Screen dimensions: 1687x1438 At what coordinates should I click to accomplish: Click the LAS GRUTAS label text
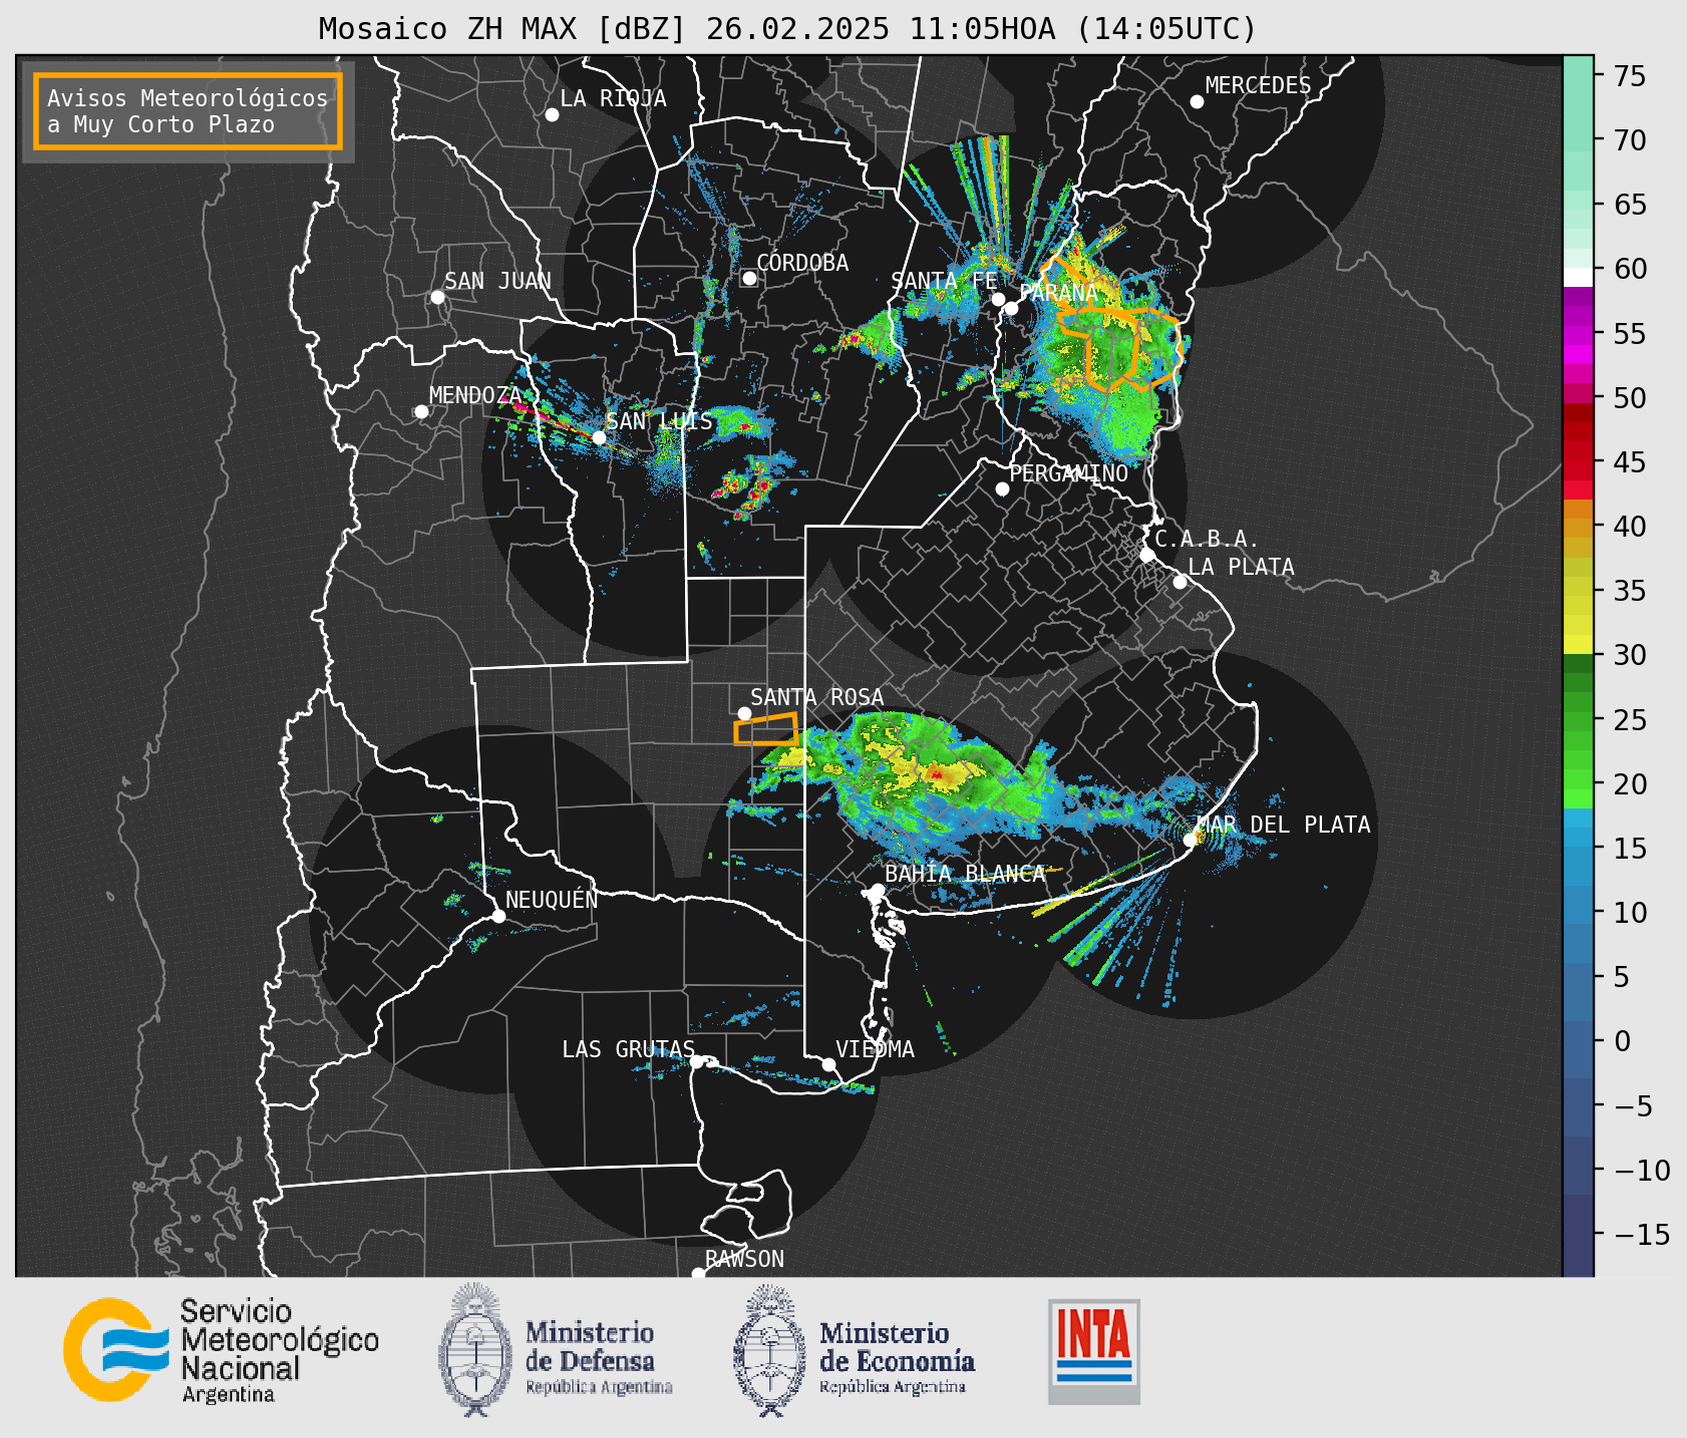[628, 1049]
